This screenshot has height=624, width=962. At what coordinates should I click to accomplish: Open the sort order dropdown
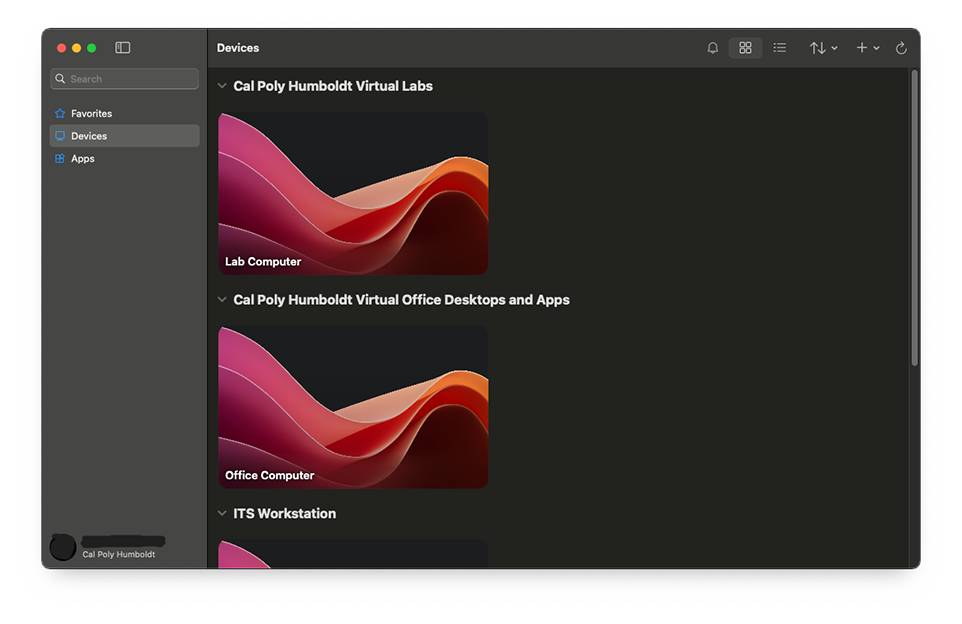(823, 48)
